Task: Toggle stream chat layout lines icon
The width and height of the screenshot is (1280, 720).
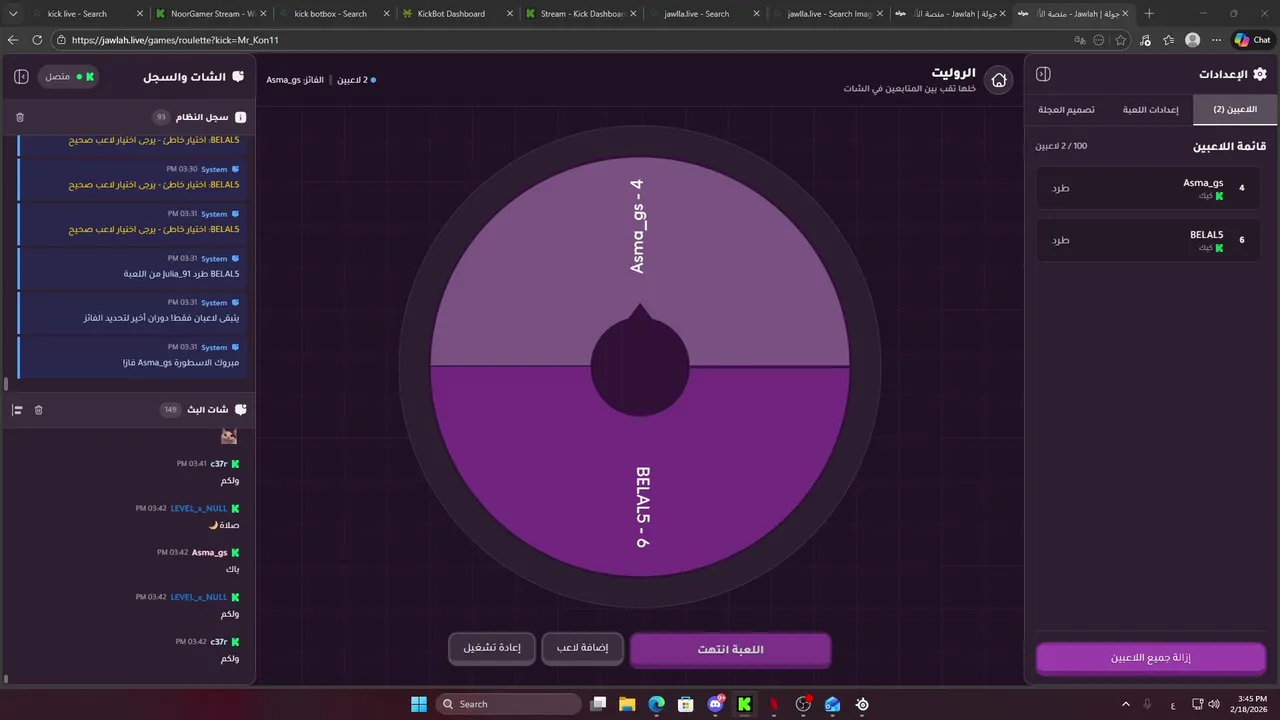Action: [x=17, y=410]
